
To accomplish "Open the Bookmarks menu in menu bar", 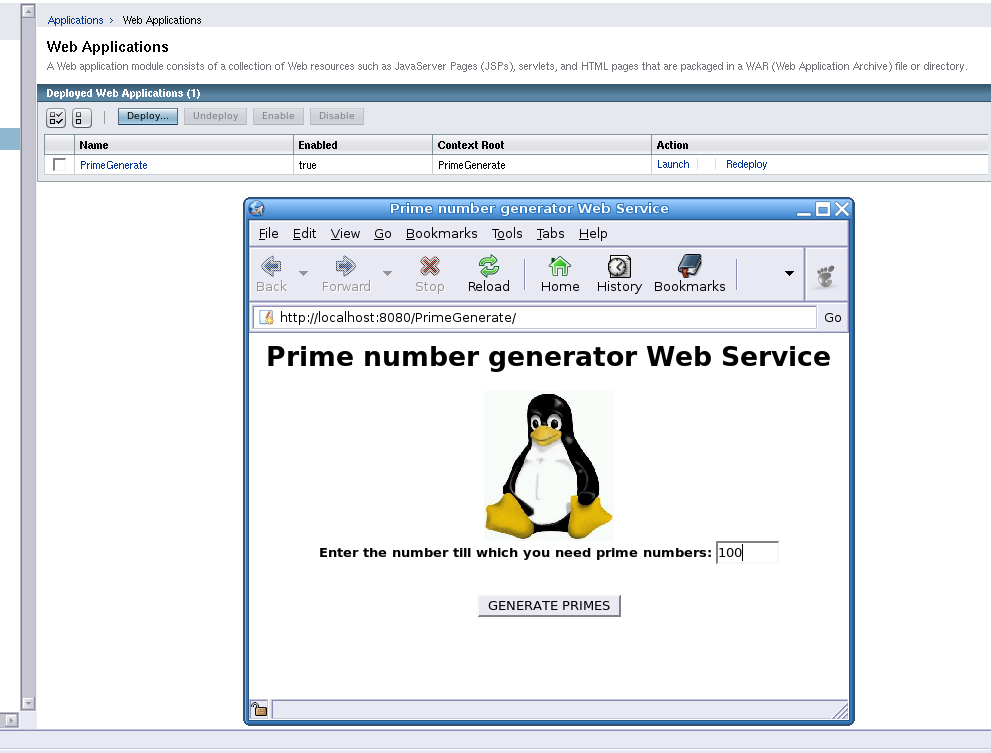I will tap(441, 234).
